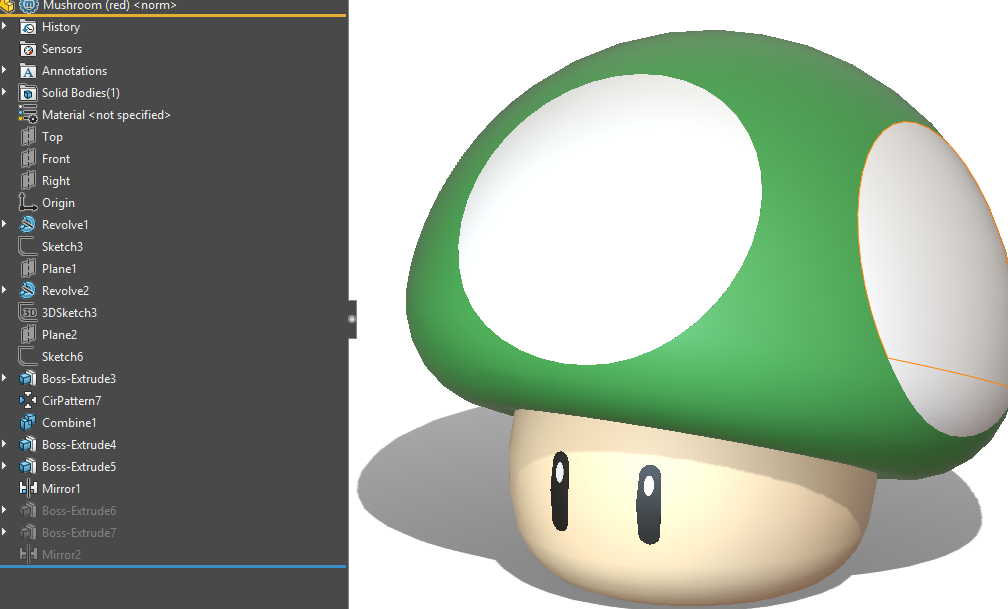Screen dimensions: 1008x609
Task: Click the Boss-Extrude7 suppressed feature icon
Action: click(28, 532)
